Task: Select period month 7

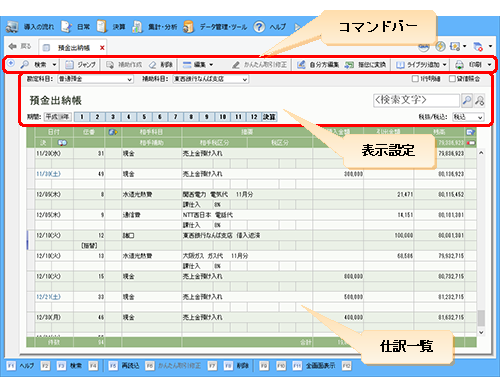Action: pyautogui.click(x=176, y=117)
